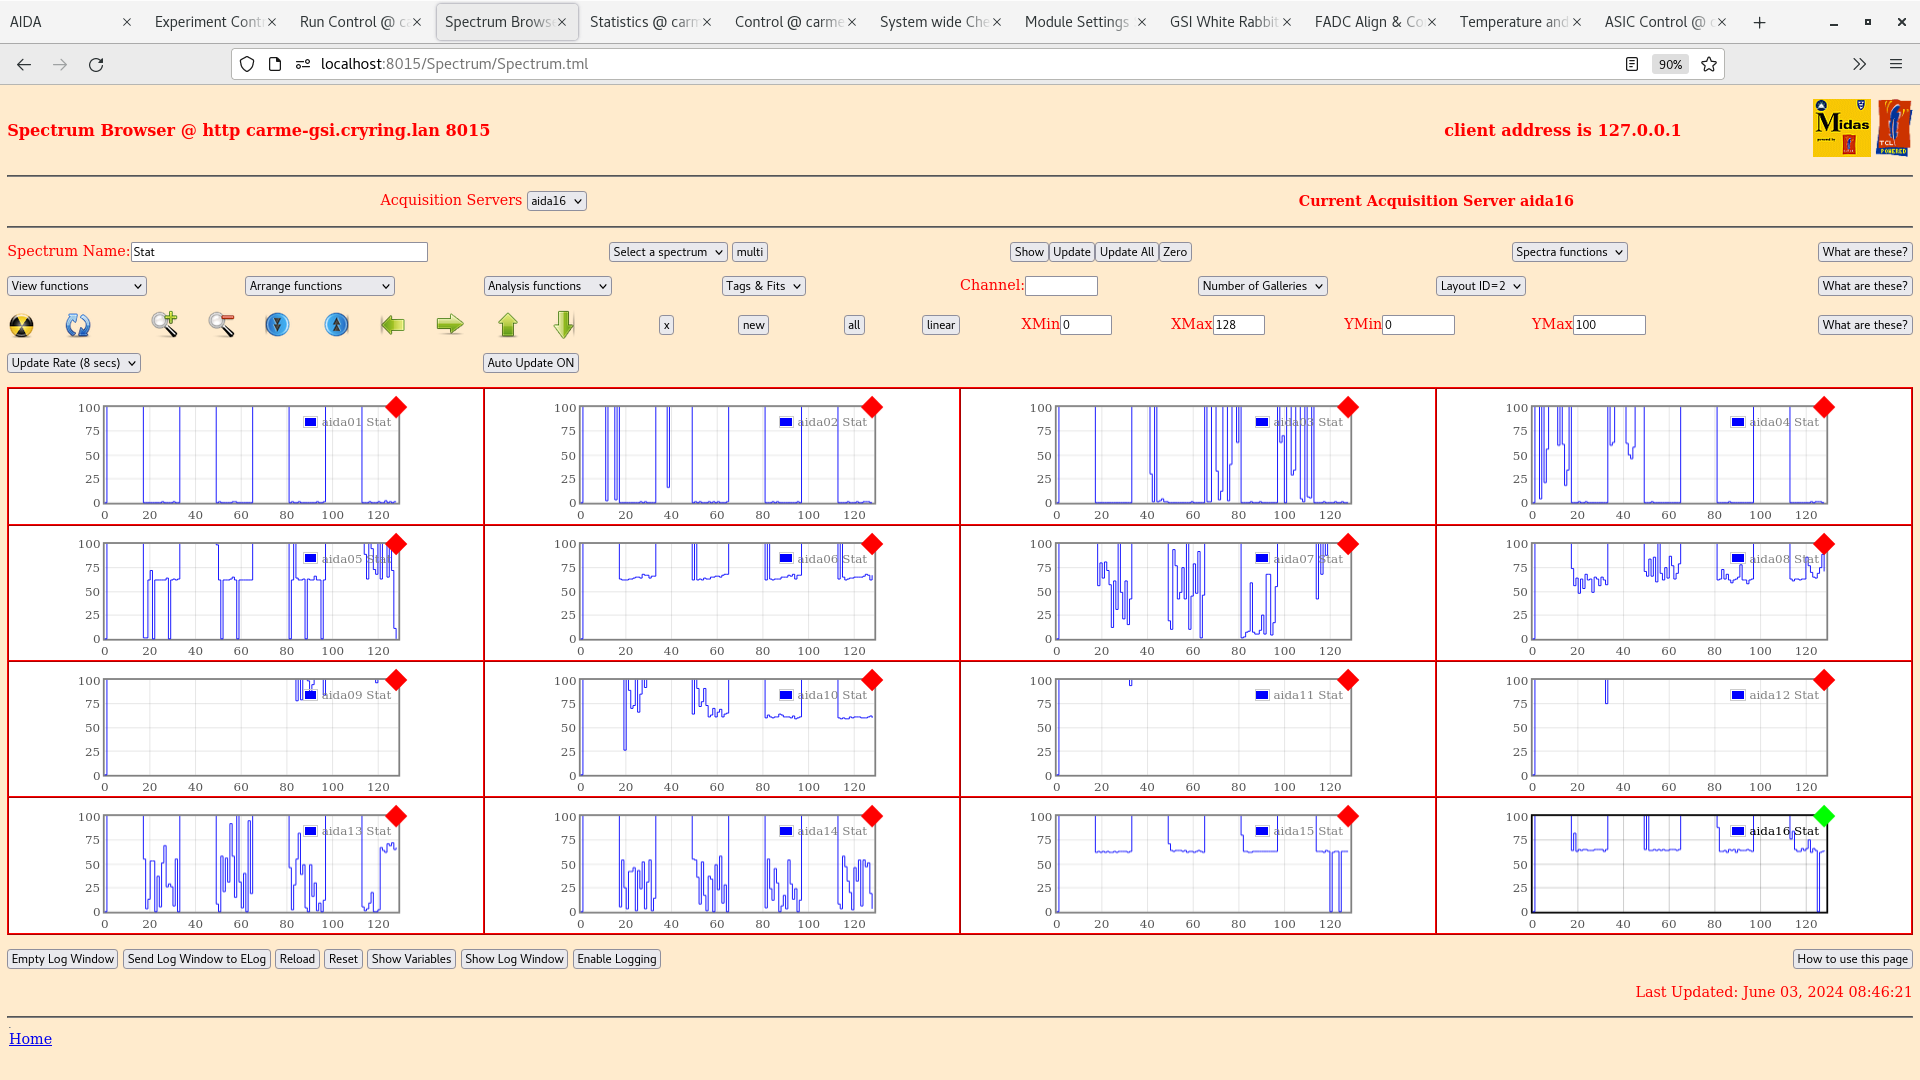The height and width of the screenshot is (1080, 1920).
Task: Open the Acquisition Servers aida16 dropdown
Action: tap(556, 200)
